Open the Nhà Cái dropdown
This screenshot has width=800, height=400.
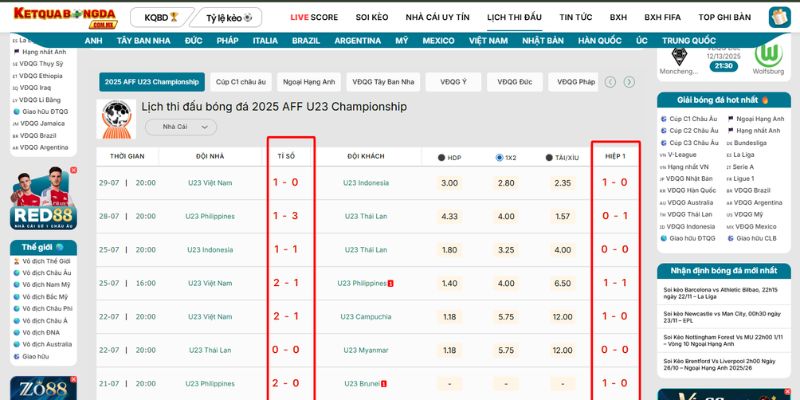tap(181, 127)
